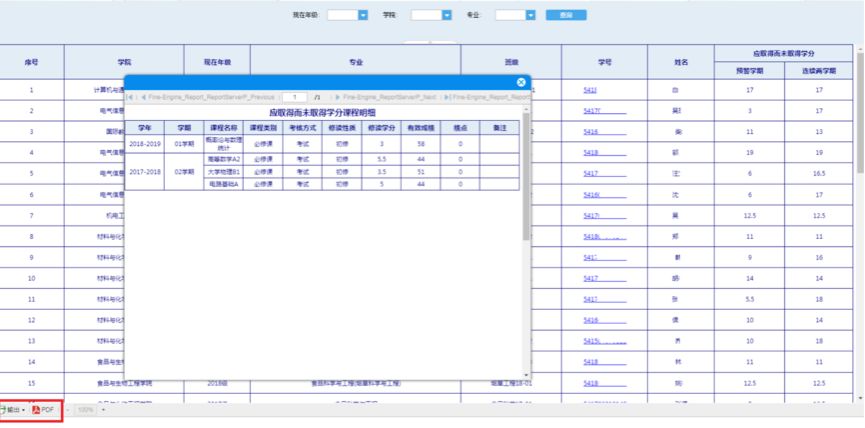Click the 应取得而未取得学分 header

click(x=783, y=54)
